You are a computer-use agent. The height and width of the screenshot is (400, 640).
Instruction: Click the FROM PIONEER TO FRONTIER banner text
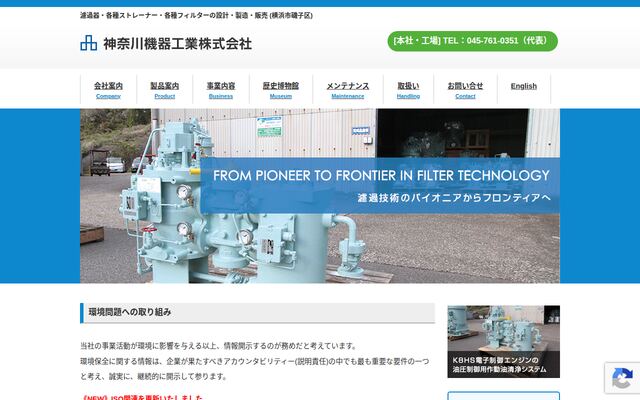(381, 176)
